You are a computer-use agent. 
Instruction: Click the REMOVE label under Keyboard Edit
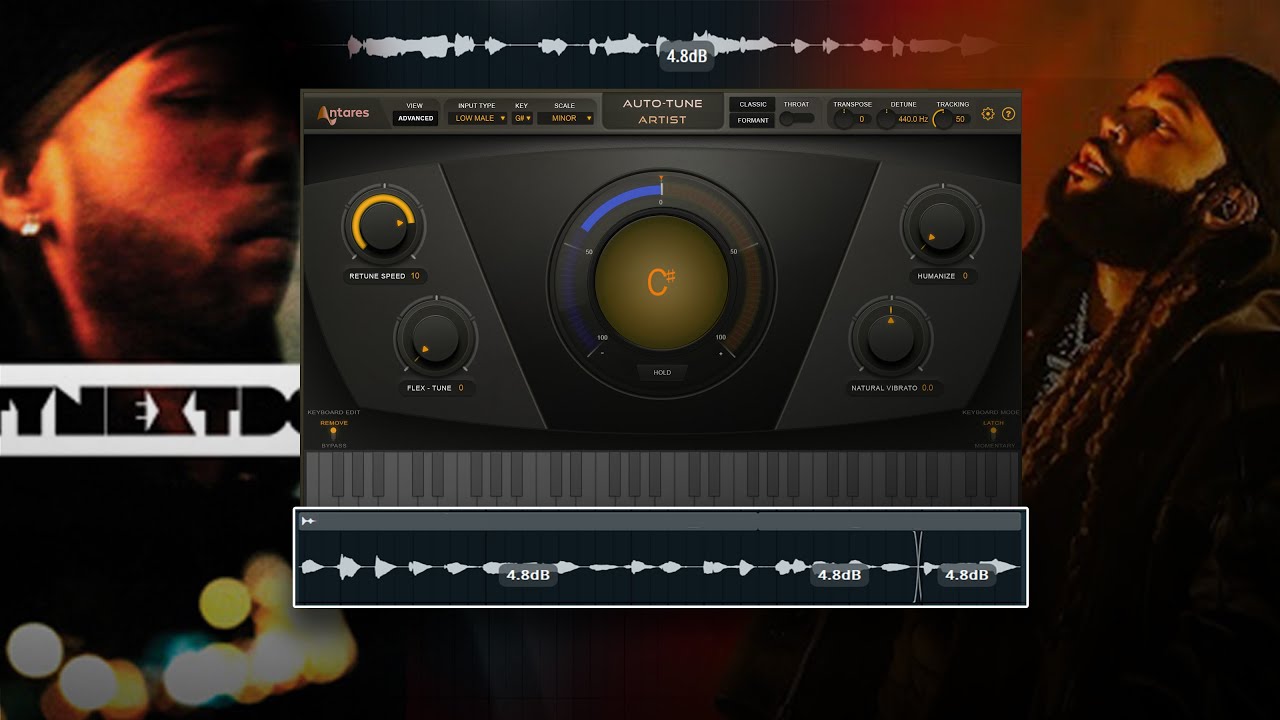point(334,423)
